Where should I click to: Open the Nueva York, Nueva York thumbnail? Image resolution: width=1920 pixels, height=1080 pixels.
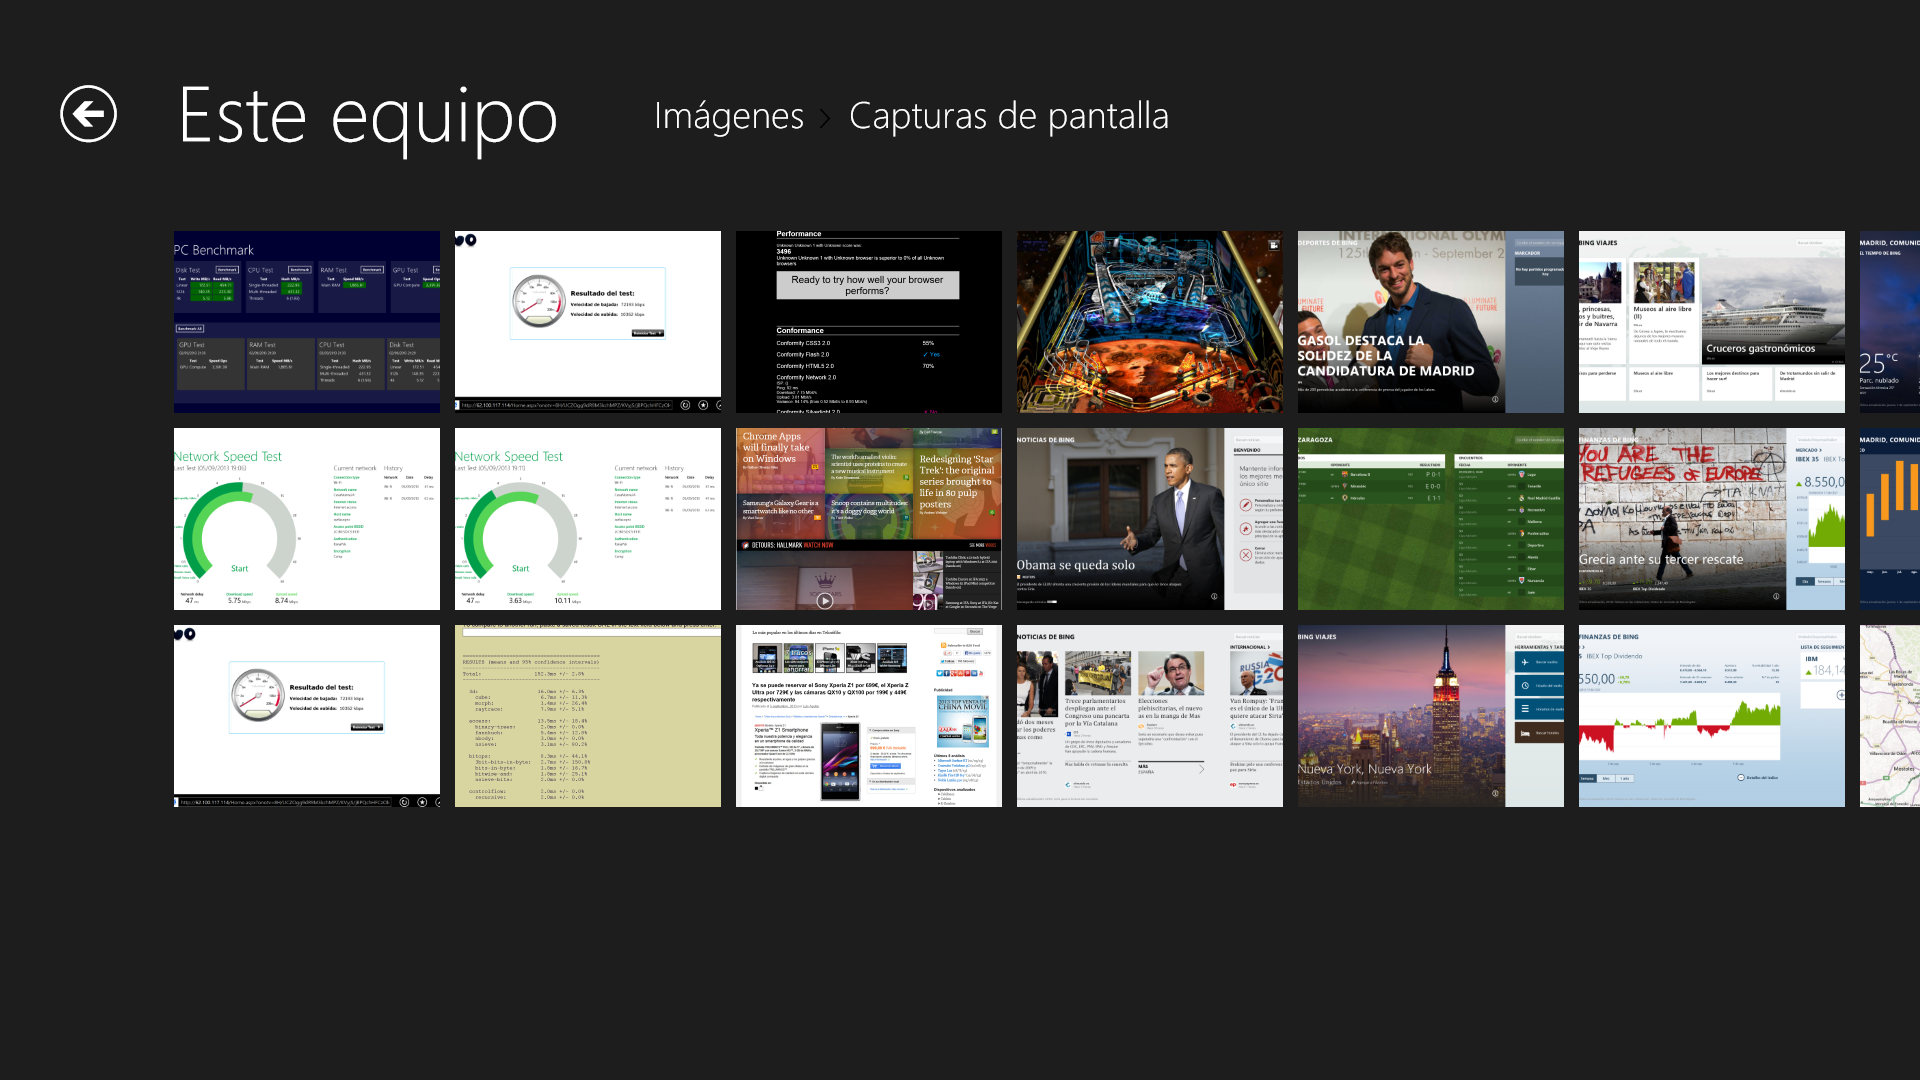[1430, 716]
